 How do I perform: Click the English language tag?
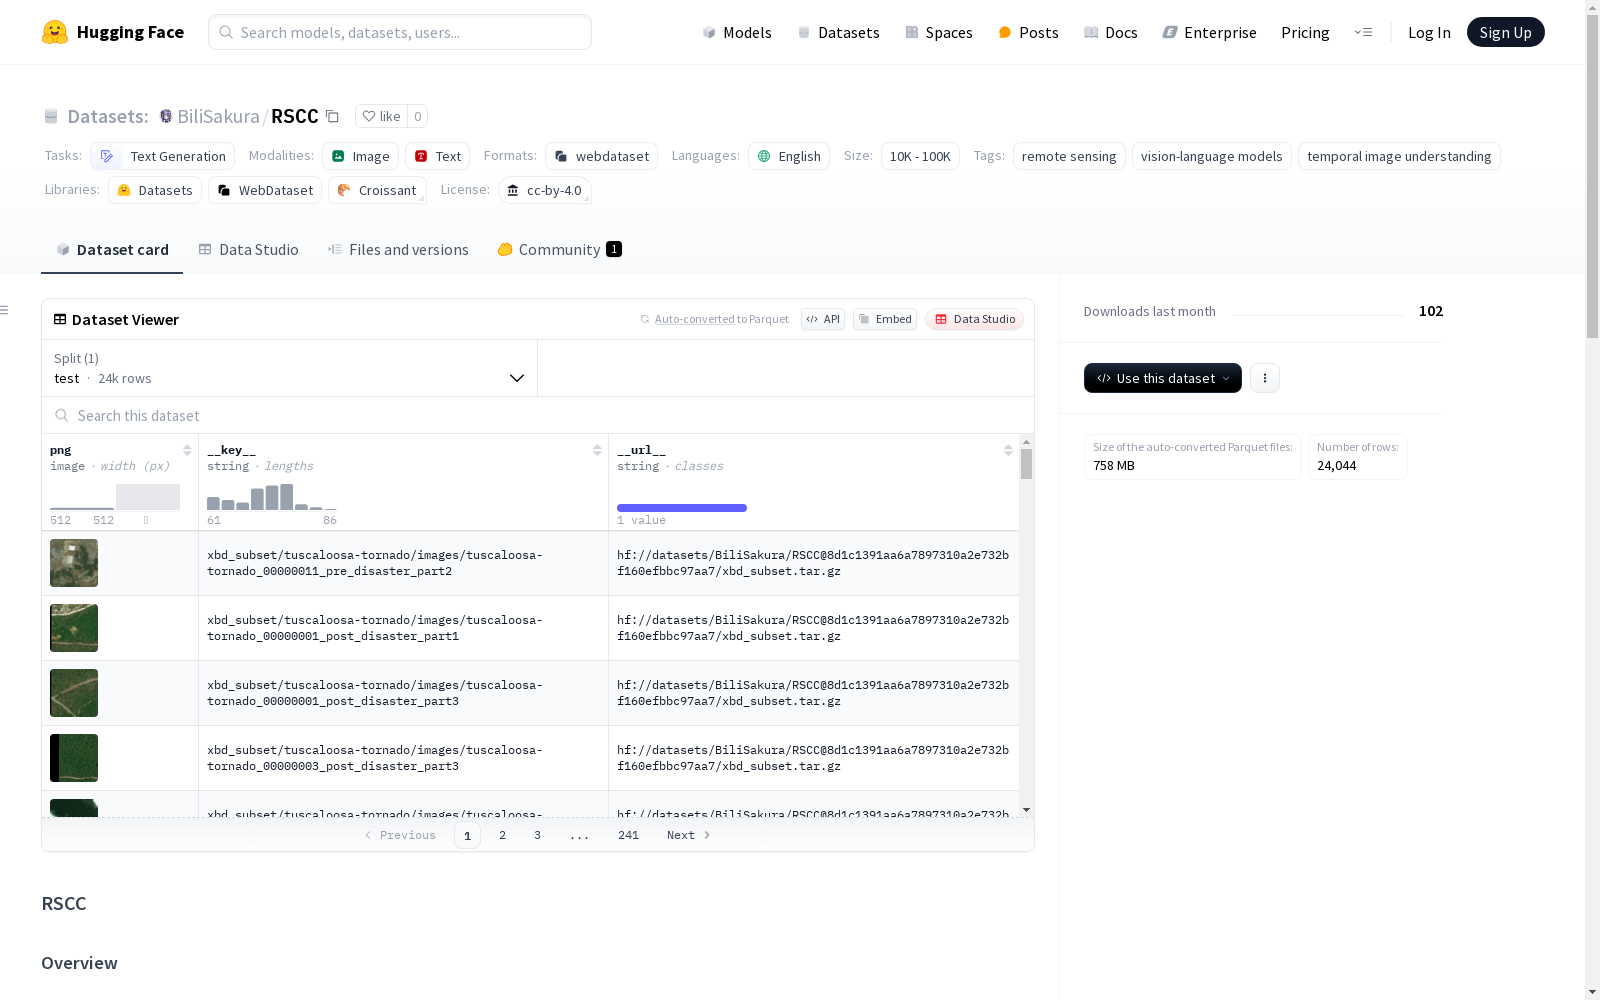tap(789, 156)
